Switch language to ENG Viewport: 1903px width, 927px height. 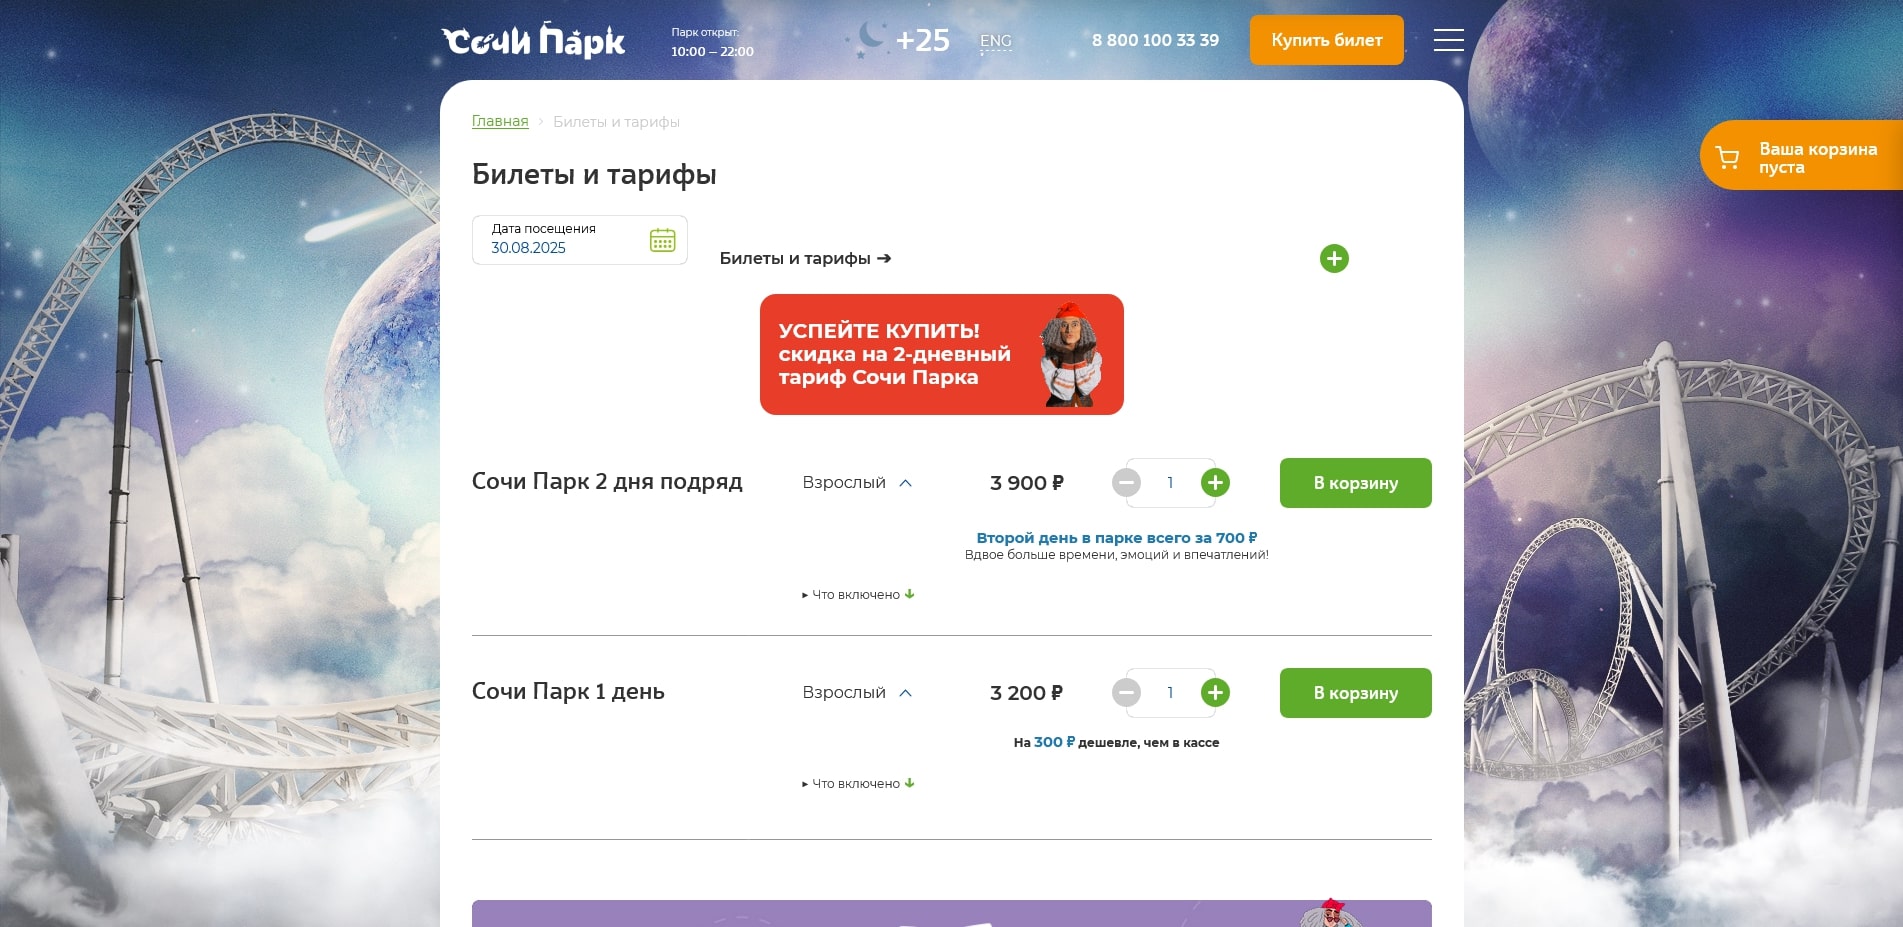(x=996, y=41)
